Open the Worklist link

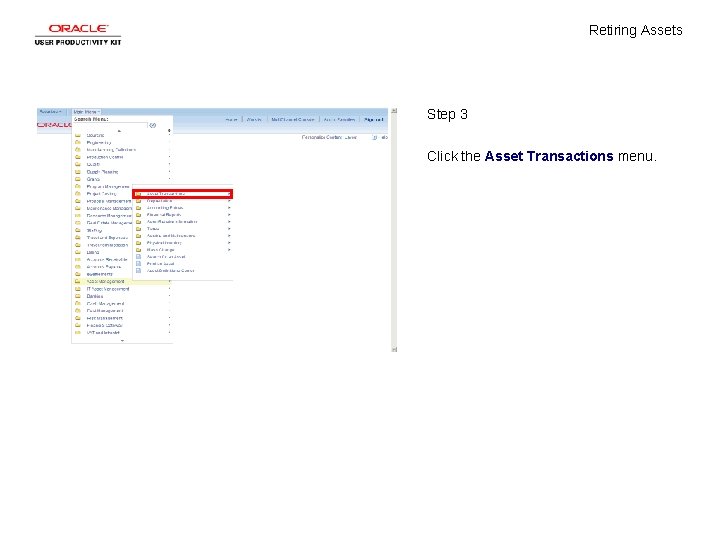254,119
